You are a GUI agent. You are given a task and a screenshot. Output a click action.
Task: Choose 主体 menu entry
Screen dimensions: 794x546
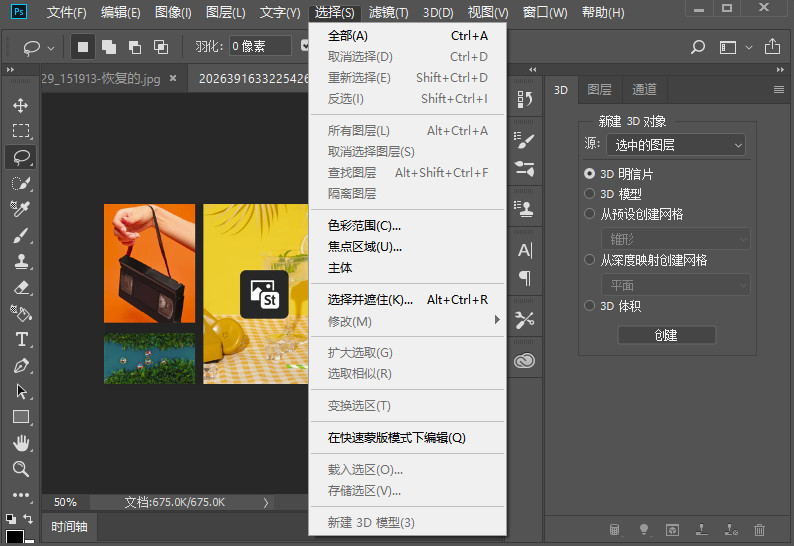[x=407, y=268]
